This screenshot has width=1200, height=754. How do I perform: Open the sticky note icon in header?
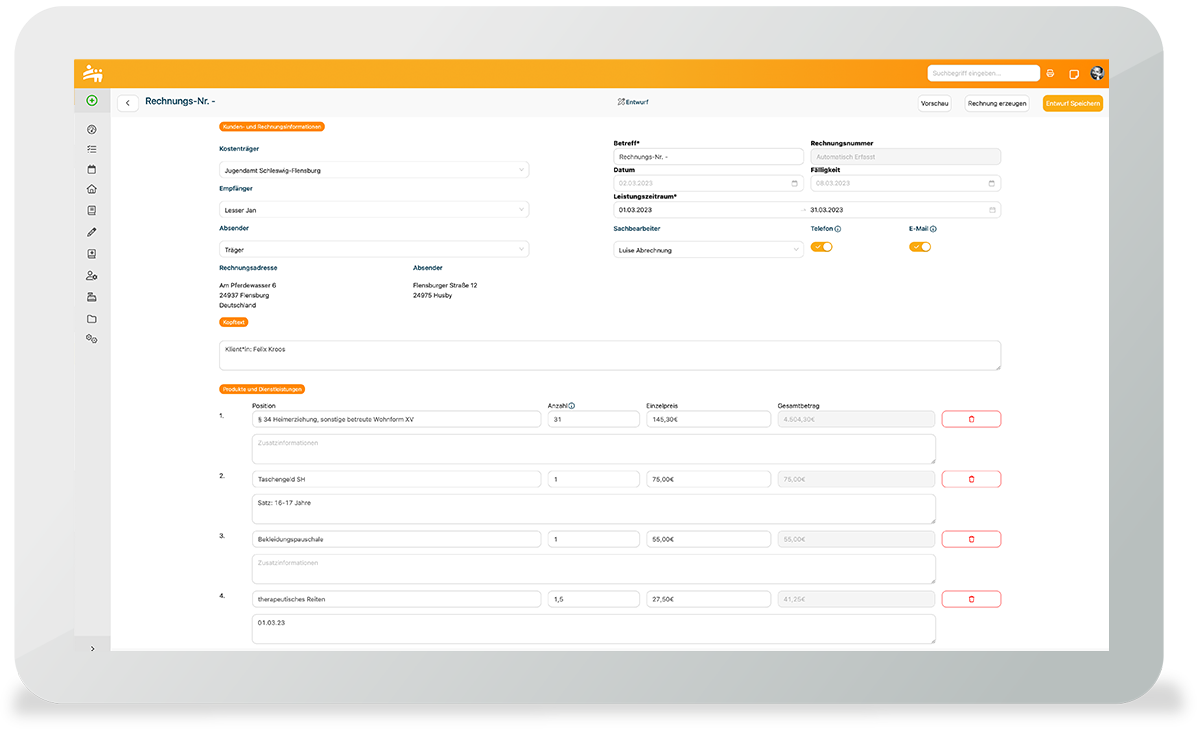(x=1074, y=74)
